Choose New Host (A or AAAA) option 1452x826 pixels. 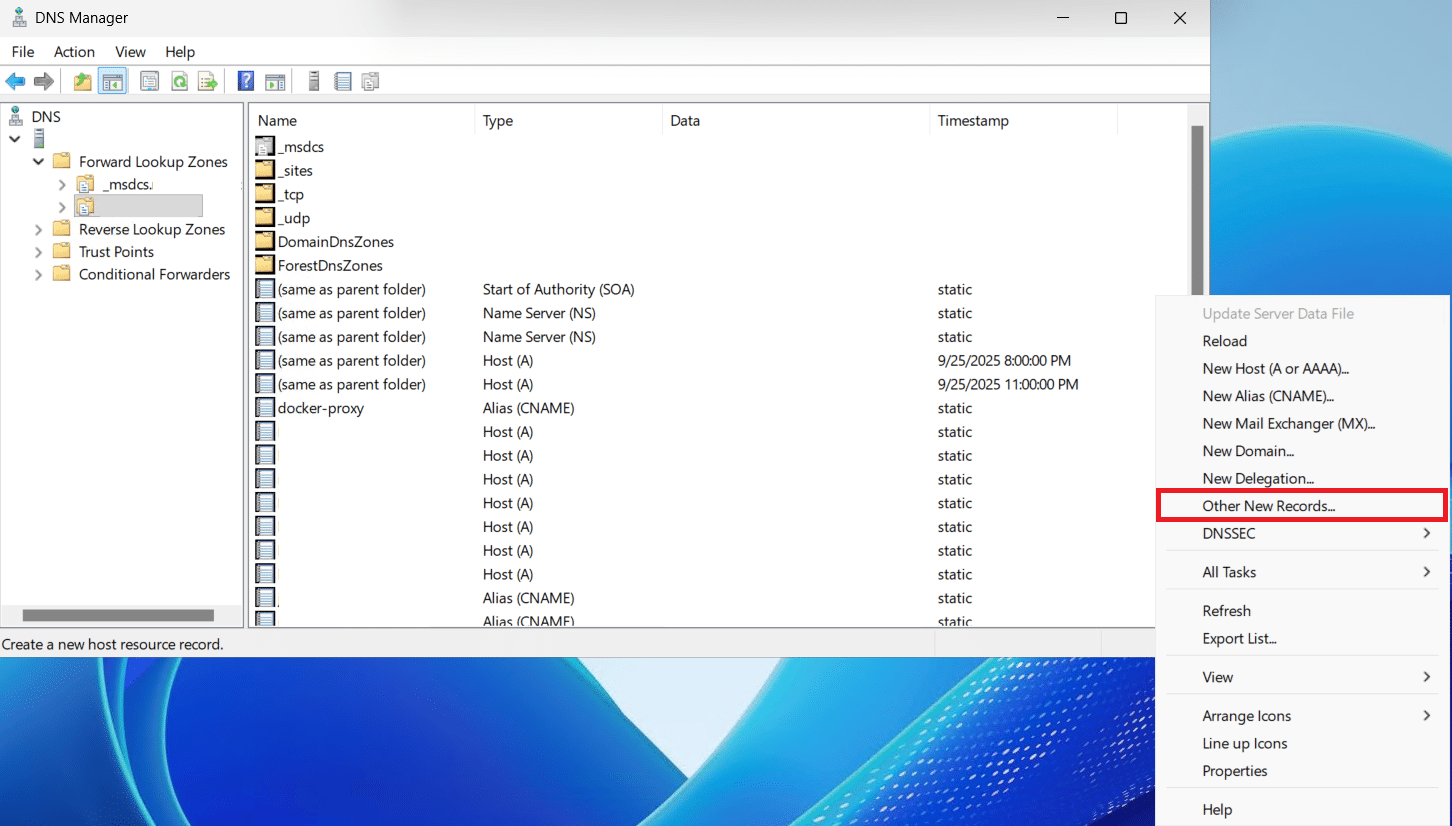click(x=1275, y=369)
